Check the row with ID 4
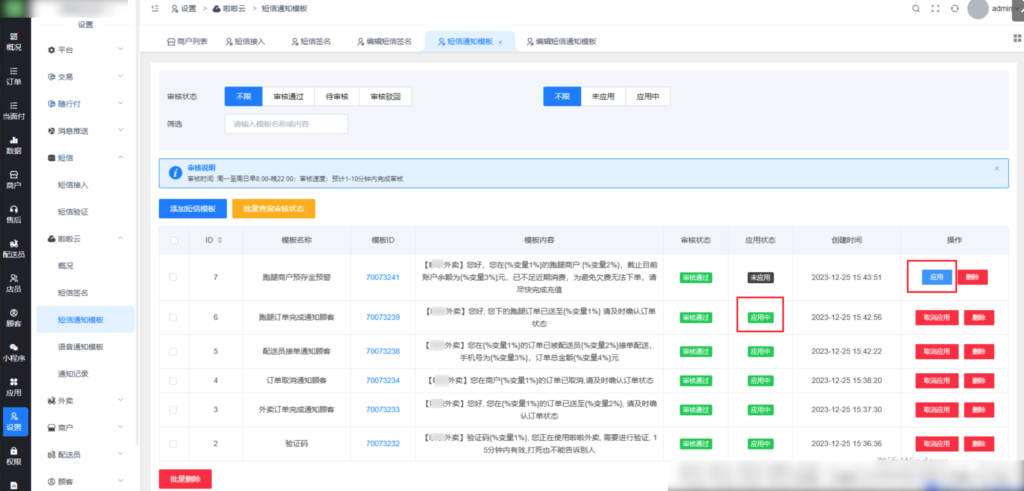Screen dimensions: 1024x491 pos(173,380)
